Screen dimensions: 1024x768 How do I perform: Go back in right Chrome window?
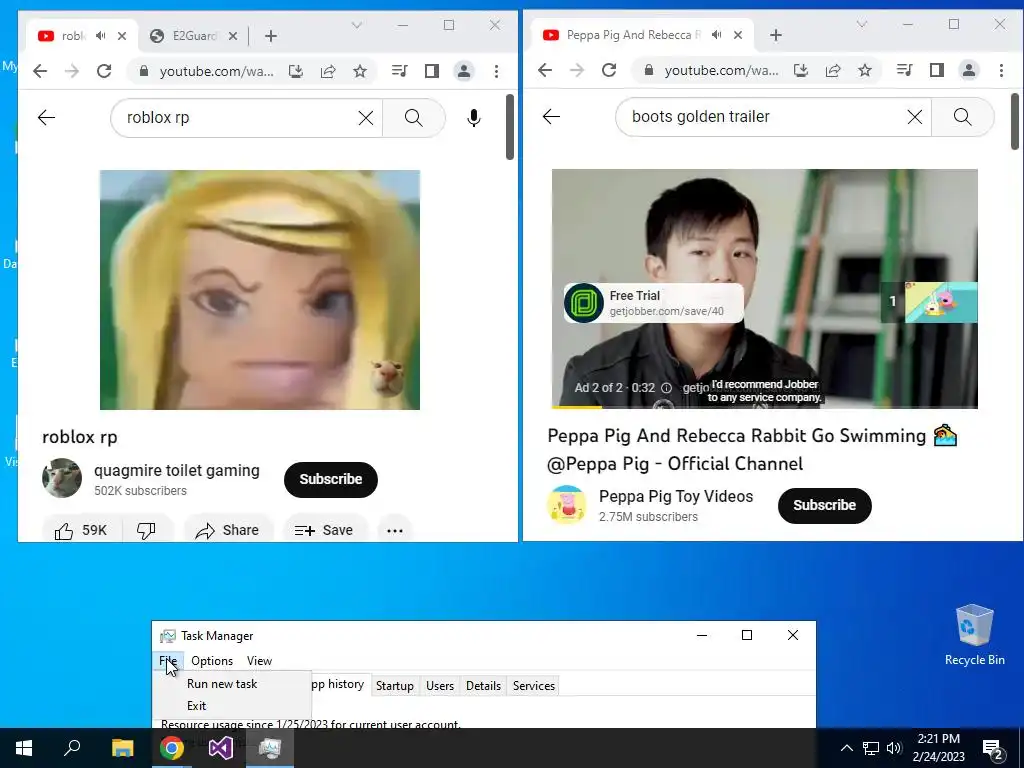coord(545,70)
